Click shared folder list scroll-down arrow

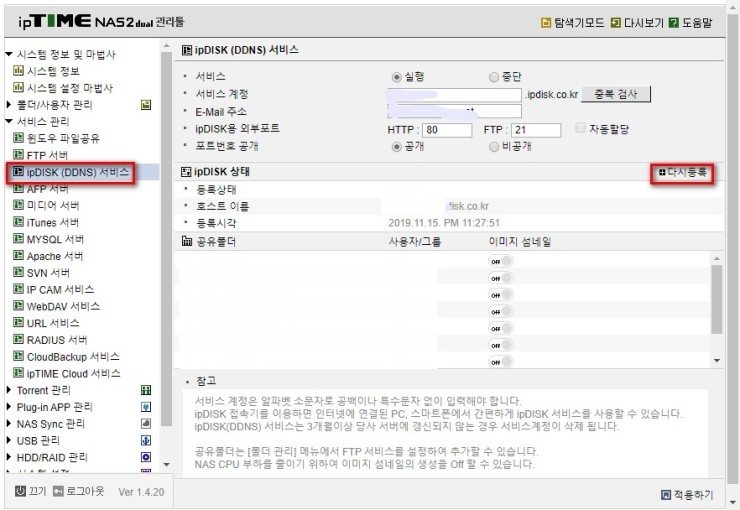click(x=716, y=360)
